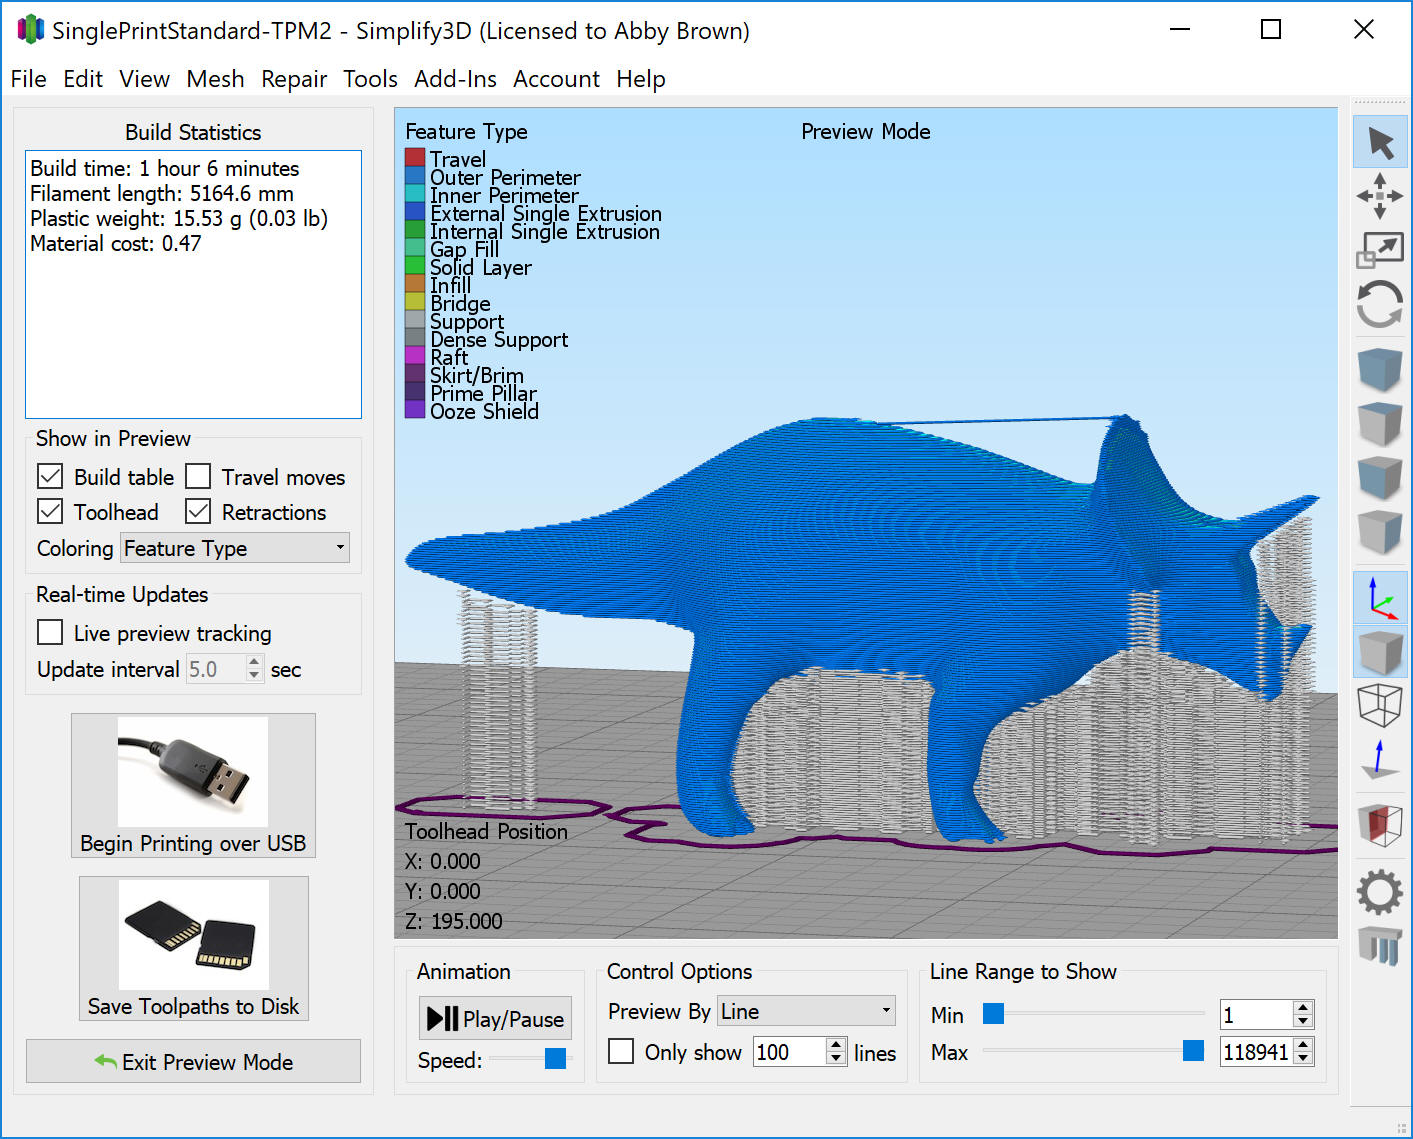Open the Machine Control Panel gear icon
This screenshot has height=1139, width=1413.
click(x=1380, y=891)
